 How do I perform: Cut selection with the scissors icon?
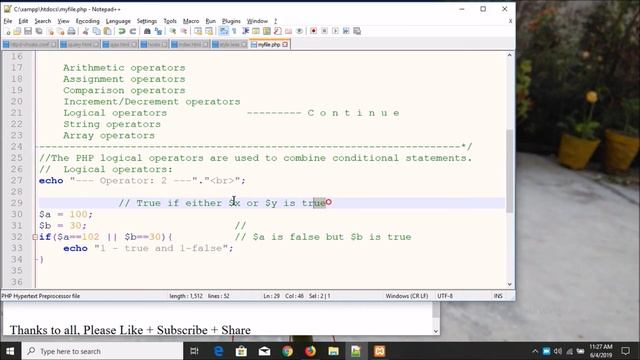click(86, 31)
